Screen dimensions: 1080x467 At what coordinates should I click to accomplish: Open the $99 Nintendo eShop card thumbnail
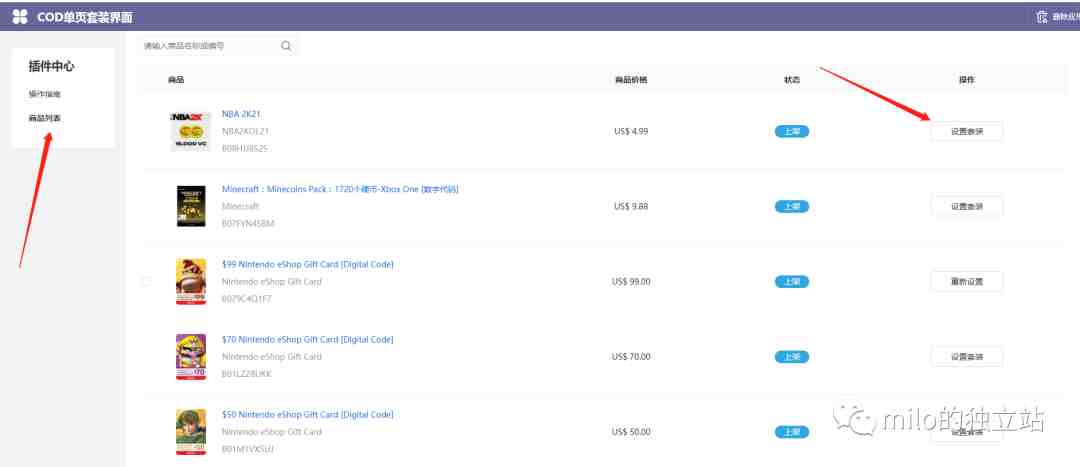pos(191,281)
